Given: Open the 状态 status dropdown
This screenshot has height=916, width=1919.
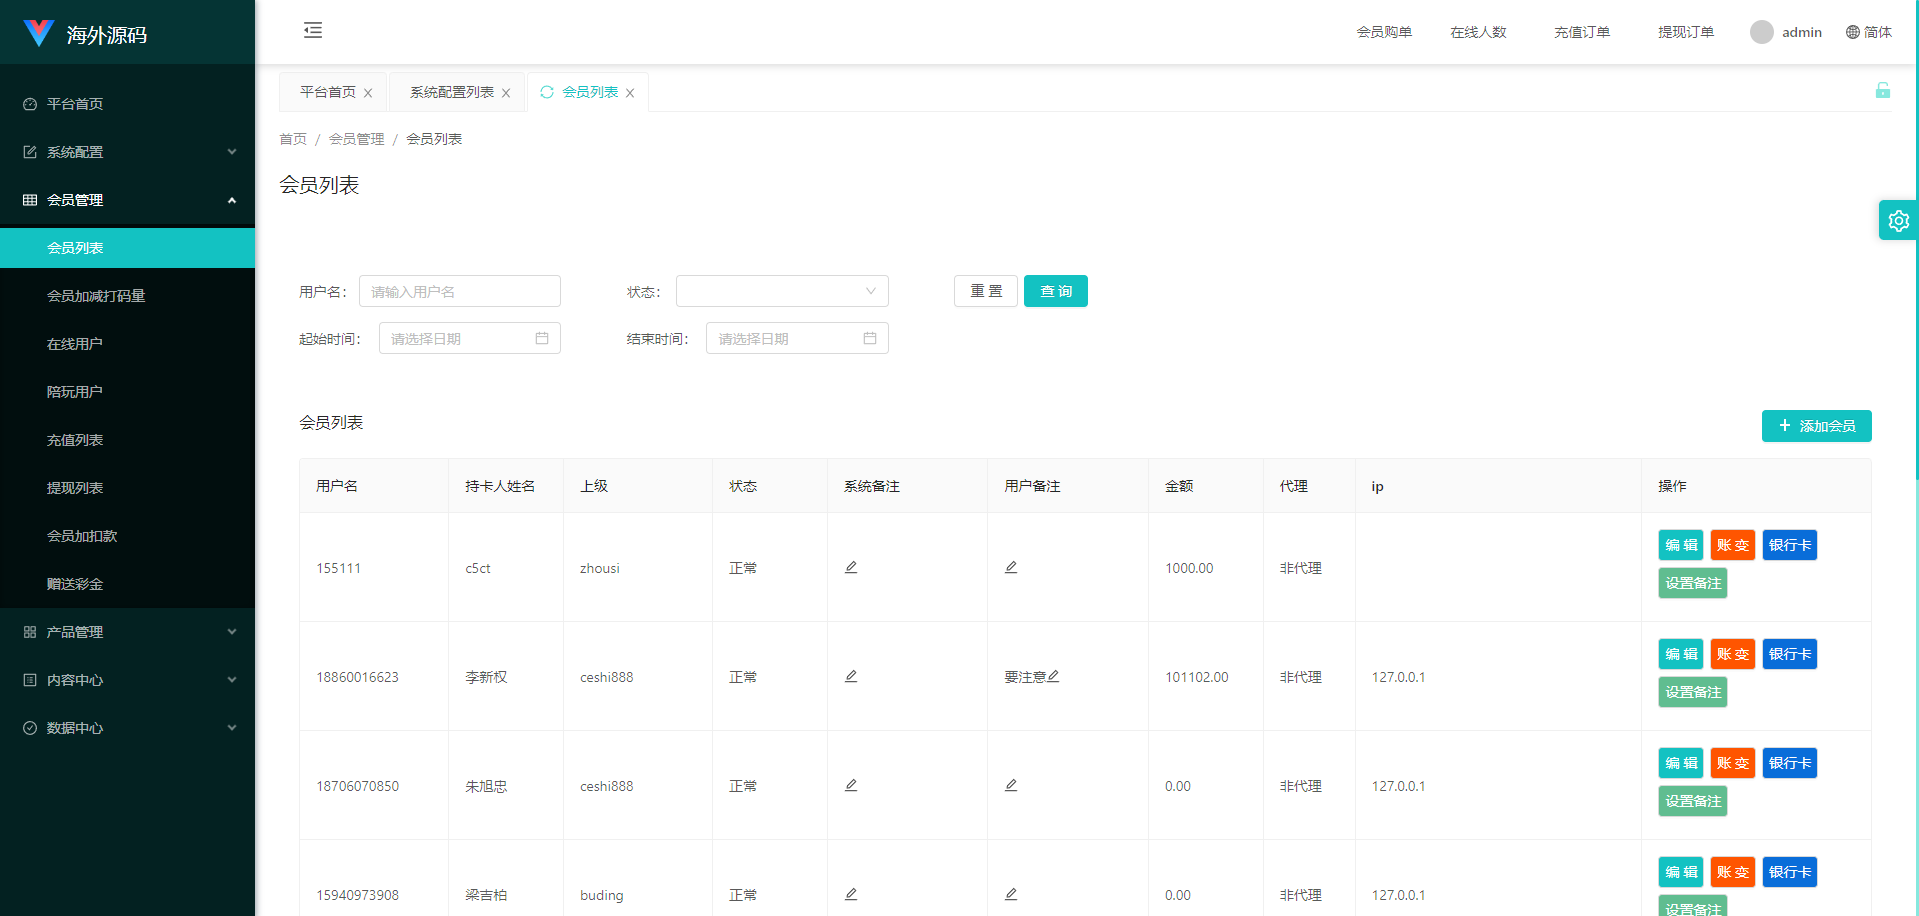Looking at the screenshot, I should [x=782, y=291].
